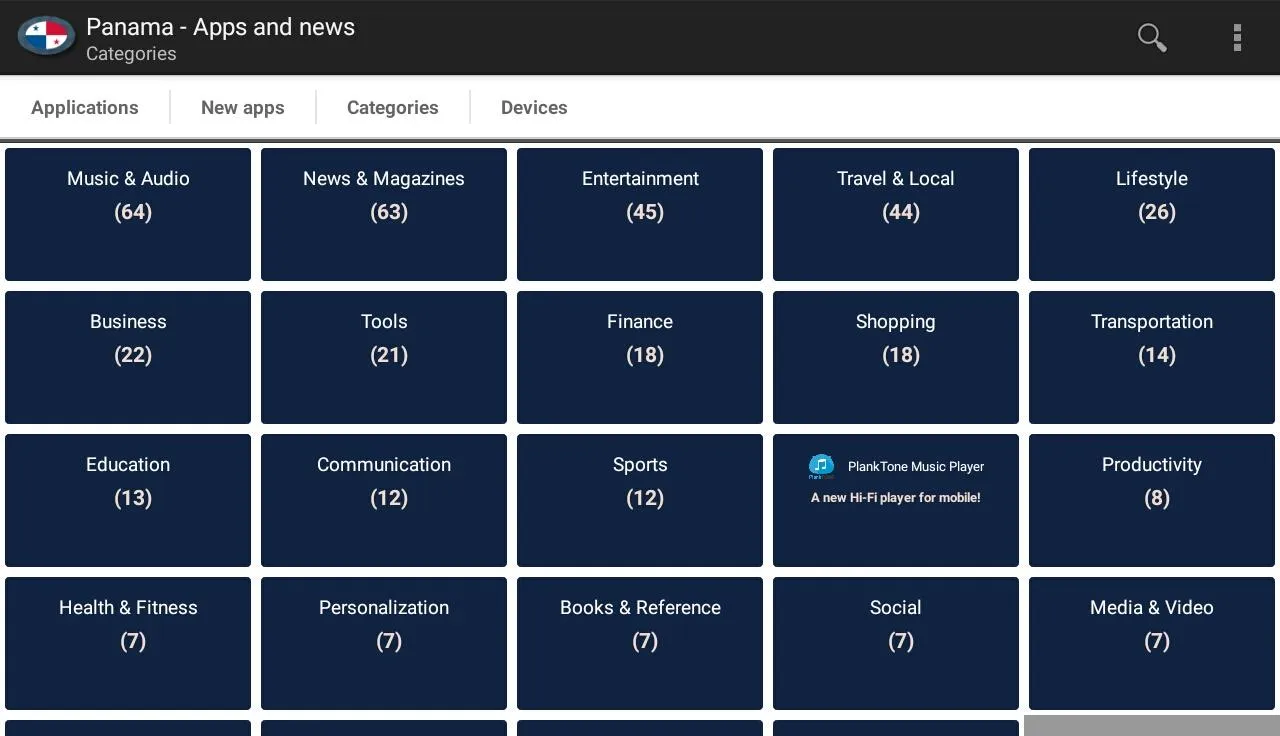Tap the 'Panama - Apps and news' title
This screenshot has width=1280, height=736.
tap(221, 27)
